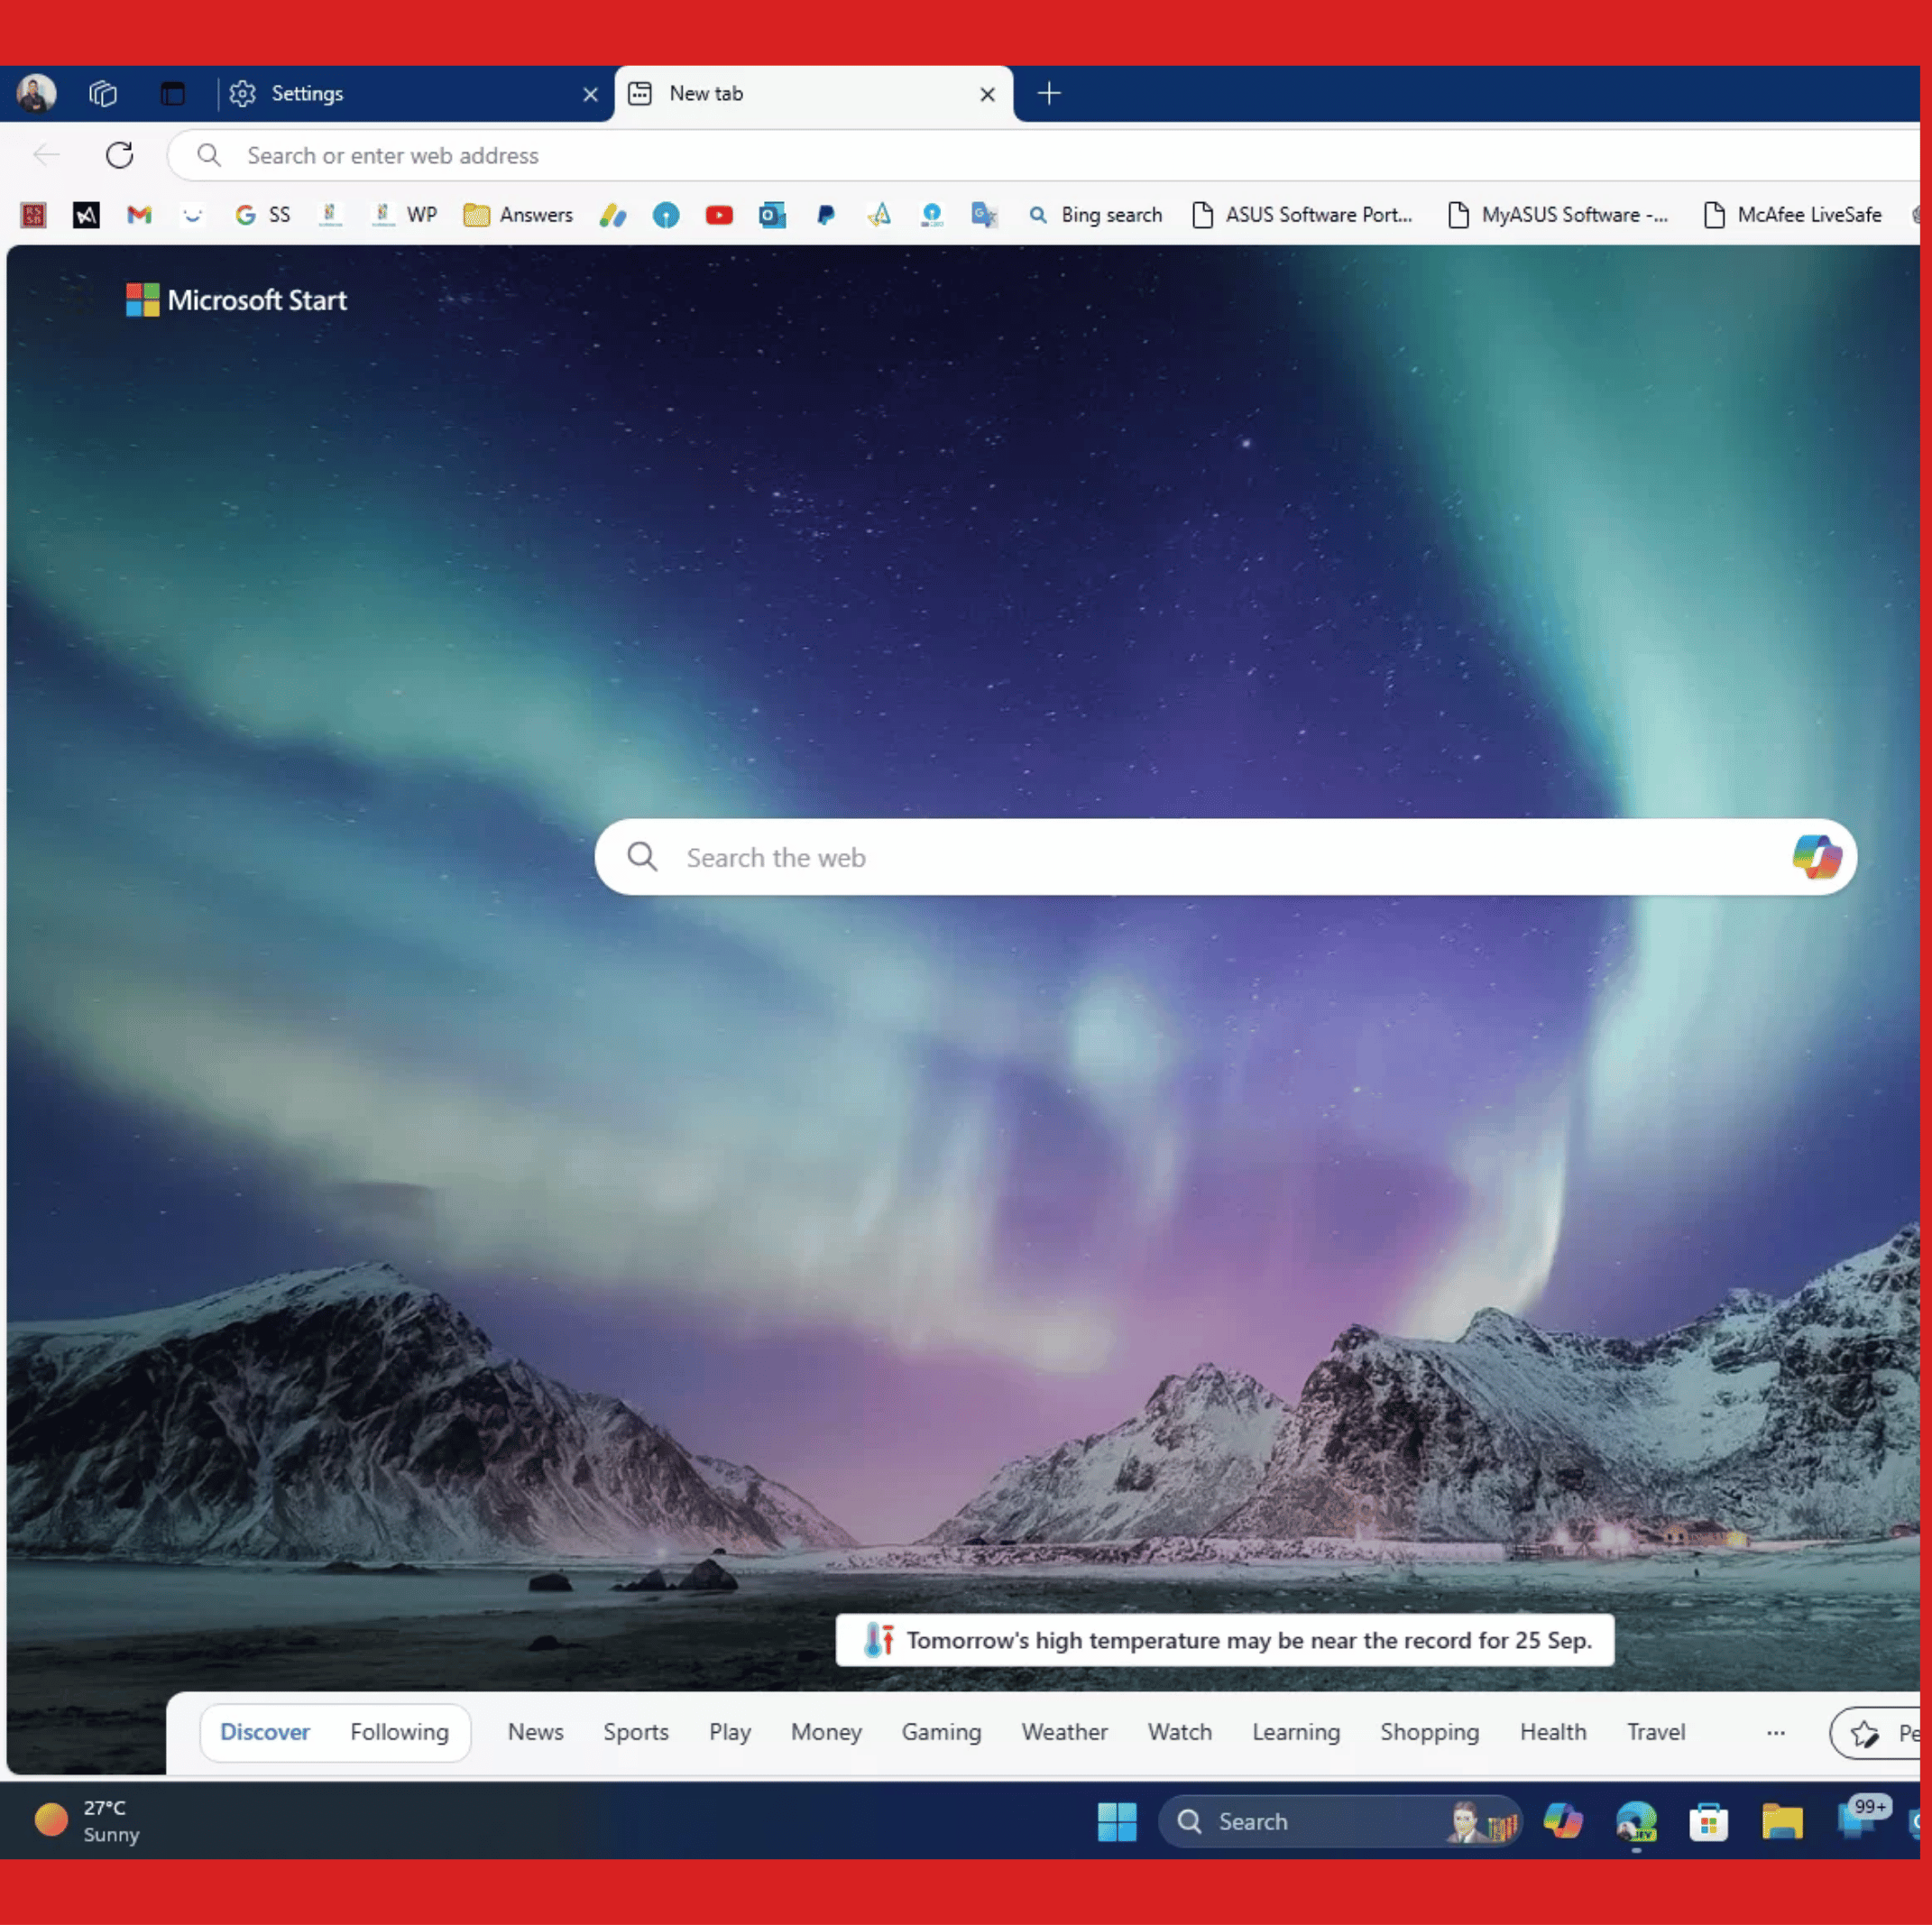This screenshot has width=1932, height=1925.
Task: Open the tab actions menu icon
Action: 173,93
